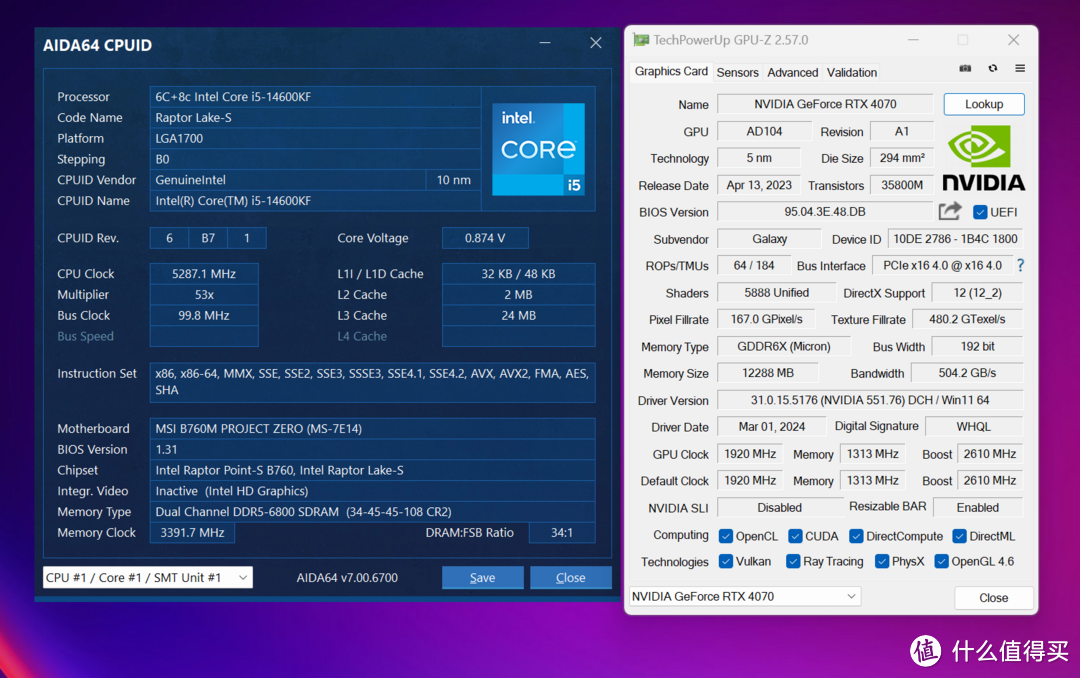Click the Bandwidth value 504.2 GB/s
1080x678 pixels.
coord(967,373)
